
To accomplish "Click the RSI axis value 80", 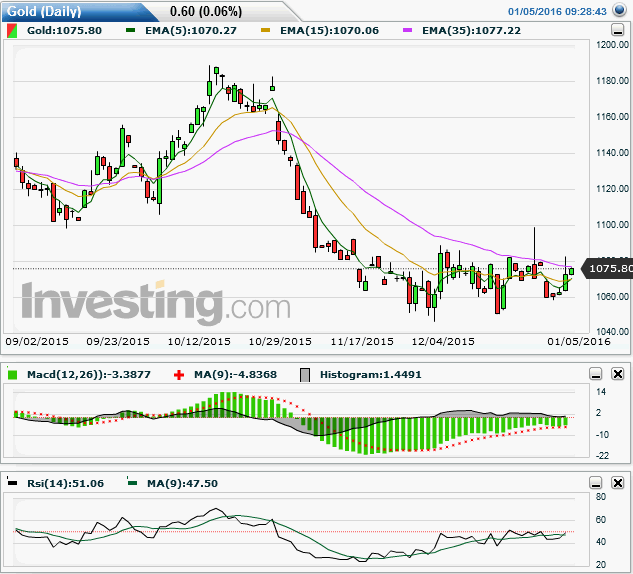I will click(x=601, y=496).
